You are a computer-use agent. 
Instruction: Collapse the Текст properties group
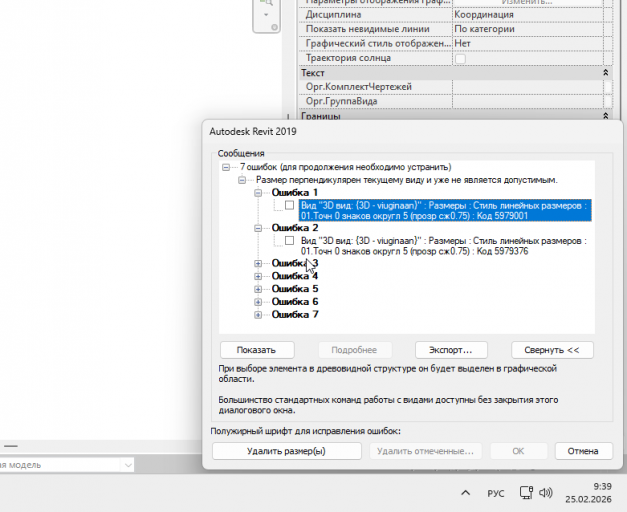point(605,73)
